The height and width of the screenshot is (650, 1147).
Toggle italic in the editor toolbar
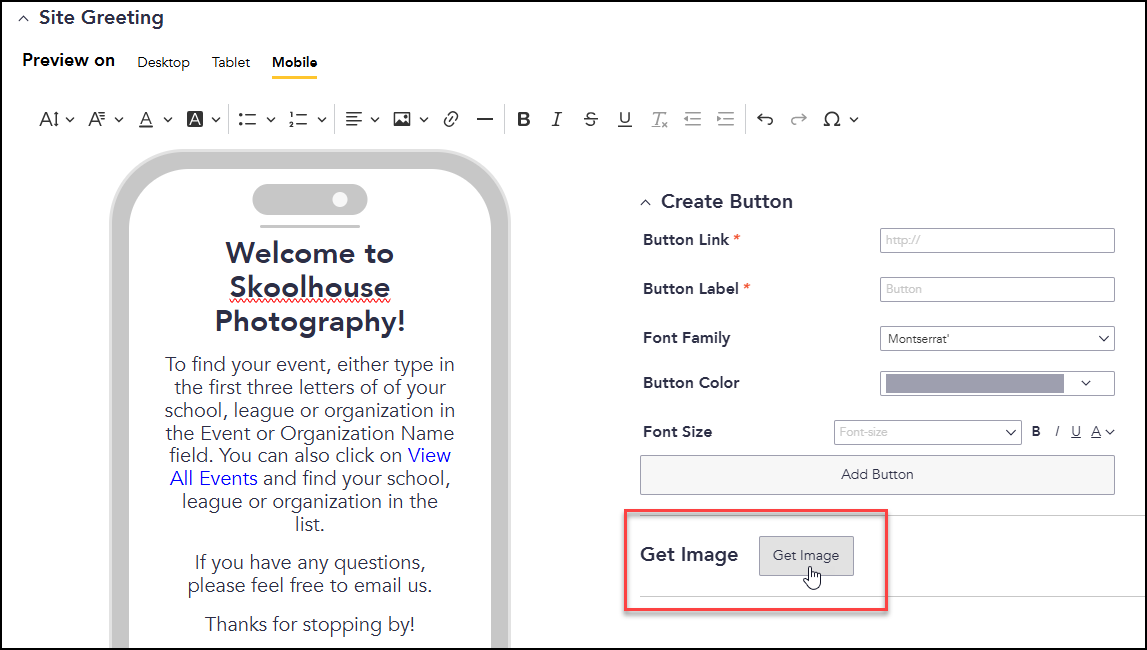click(x=557, y=119)
